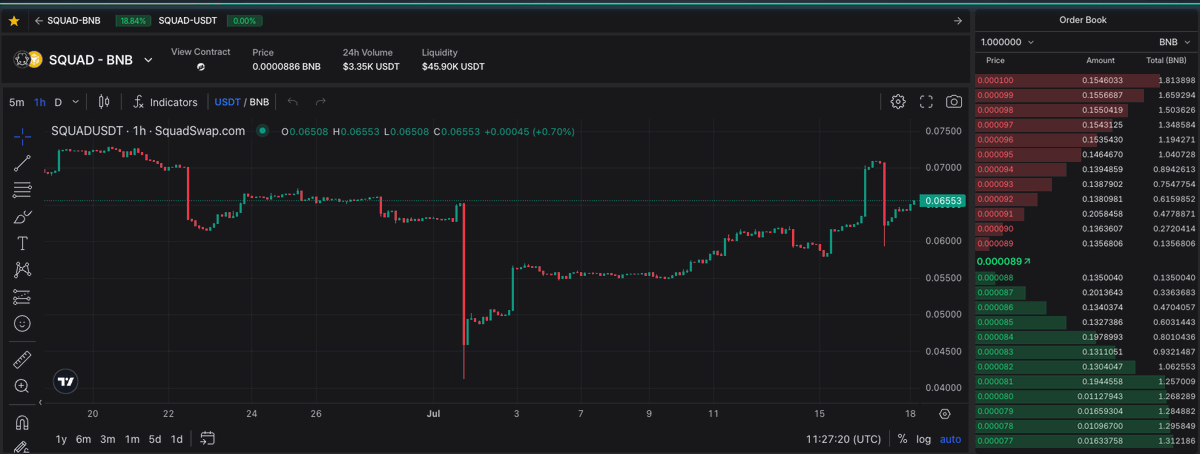Toggle the magnet mode tool
1200x454 pixels.
pos(22,422)
